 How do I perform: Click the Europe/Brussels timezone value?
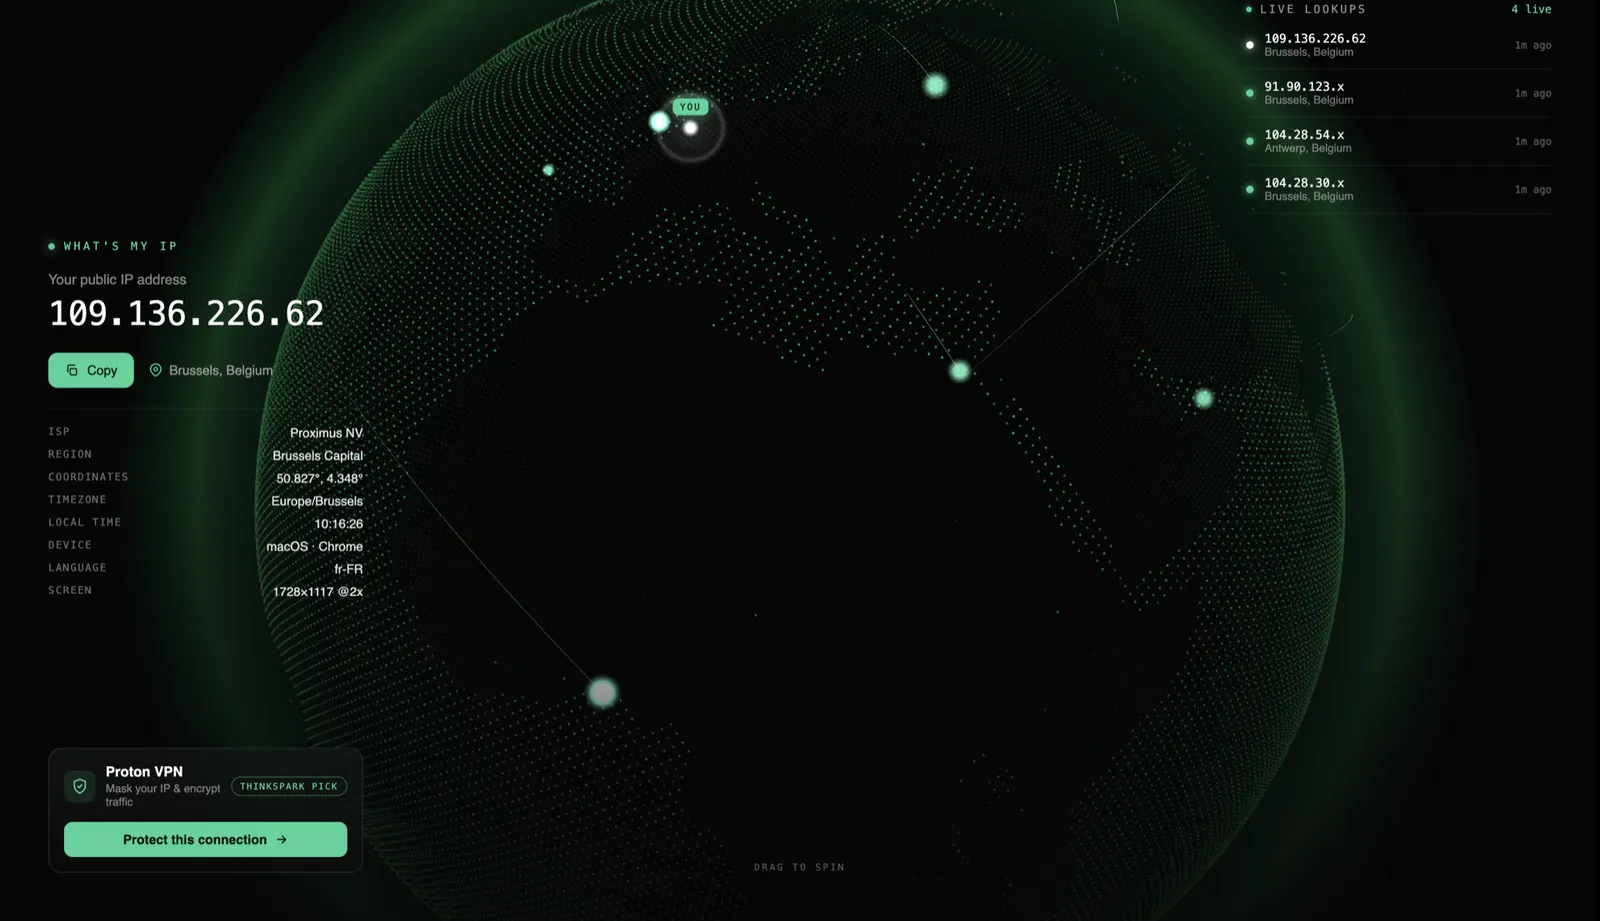pos(317,501)
